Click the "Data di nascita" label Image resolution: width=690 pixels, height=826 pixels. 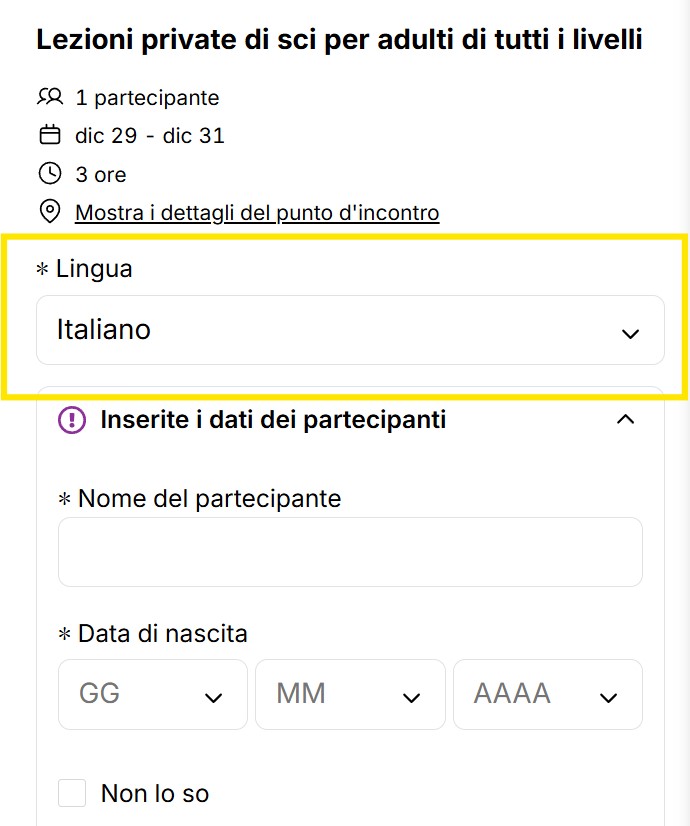tap(162, 633)
